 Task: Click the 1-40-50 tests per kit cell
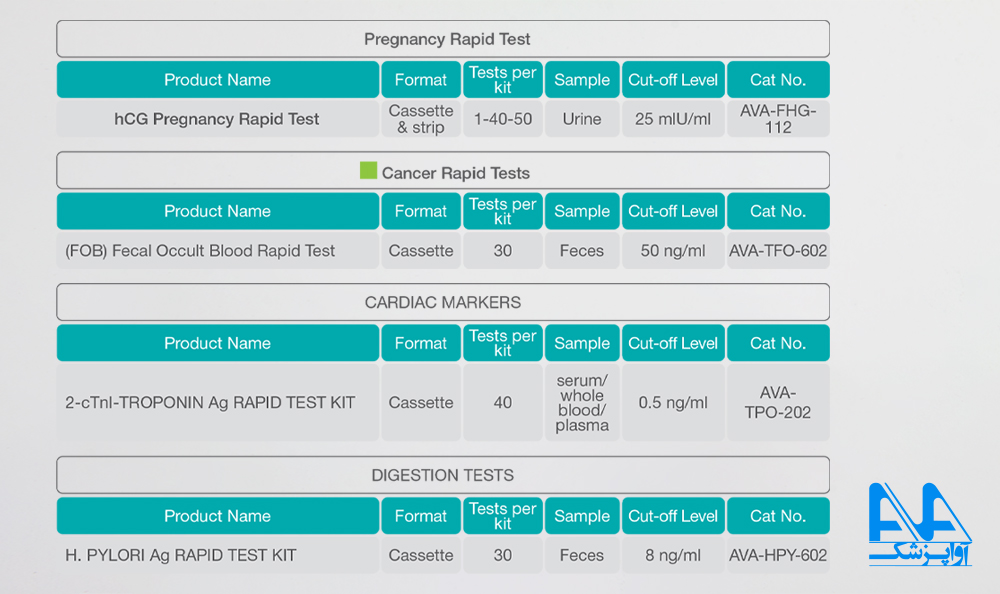pyautogui.click(x=503, y=119)
